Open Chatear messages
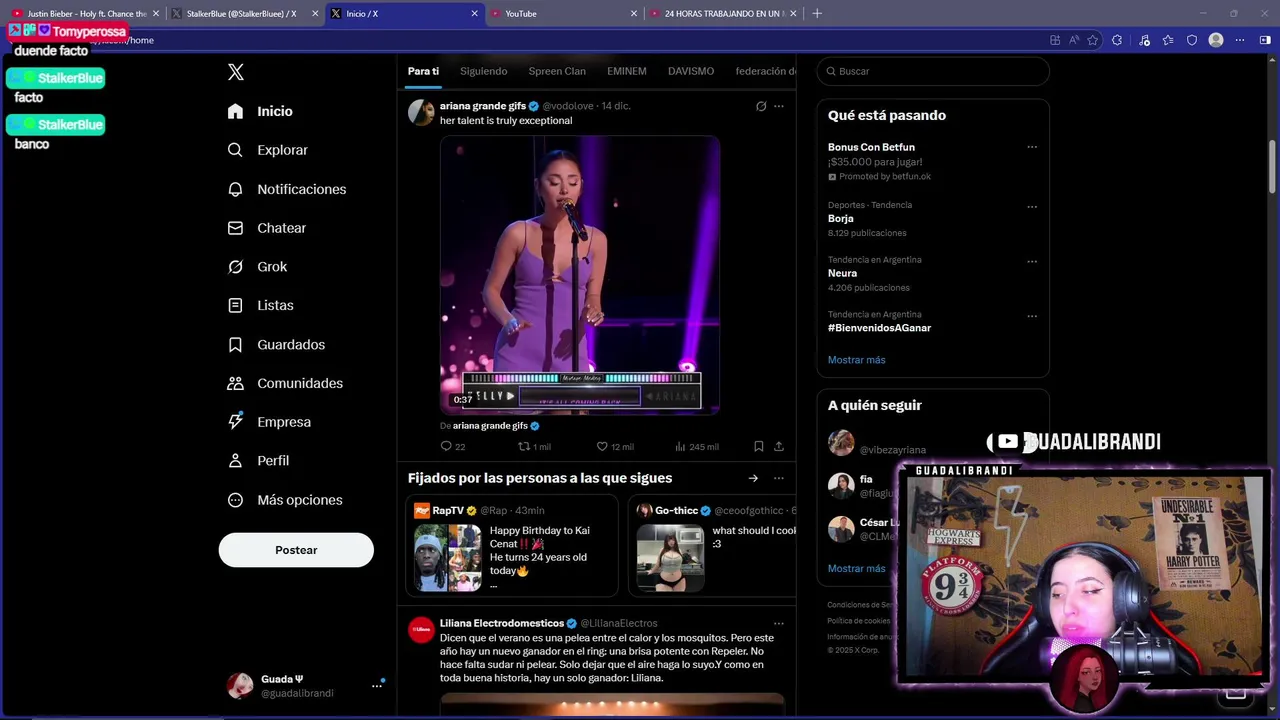1280x720 pixels. pyautogui.click(x=266, y=228)
